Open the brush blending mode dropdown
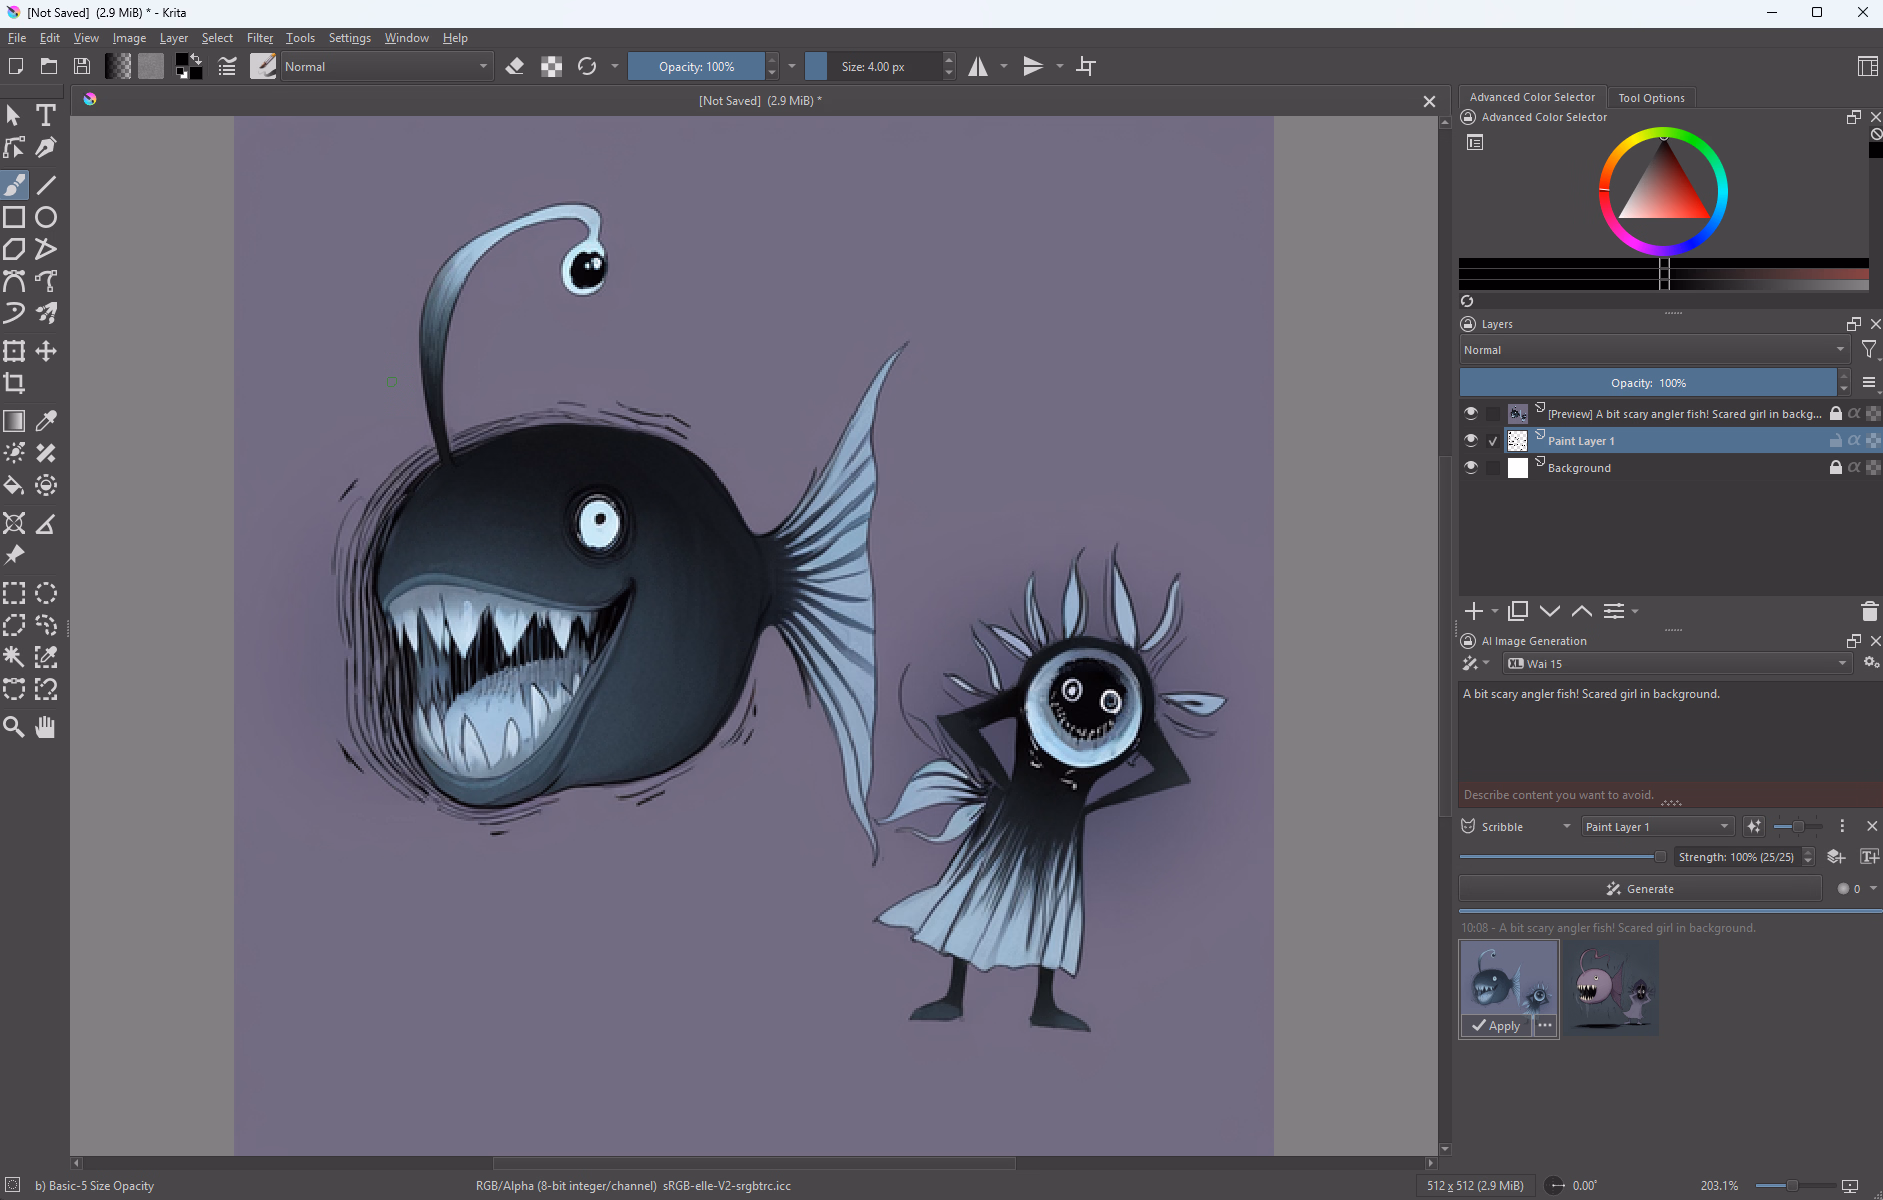 (x=386, y=67)
